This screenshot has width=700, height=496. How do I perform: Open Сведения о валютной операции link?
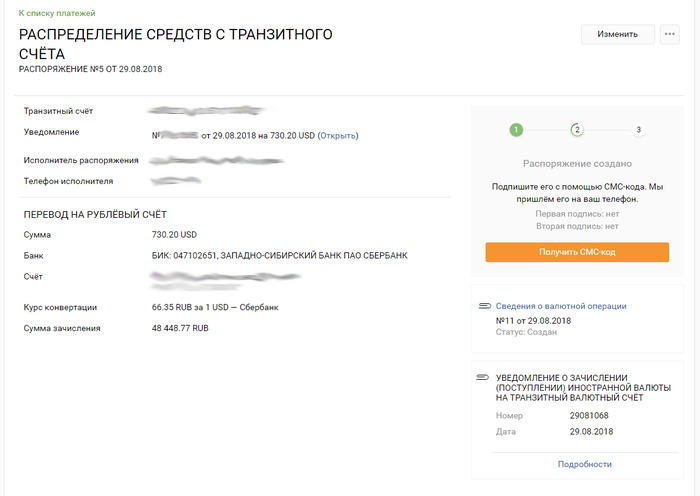point(560,306)
